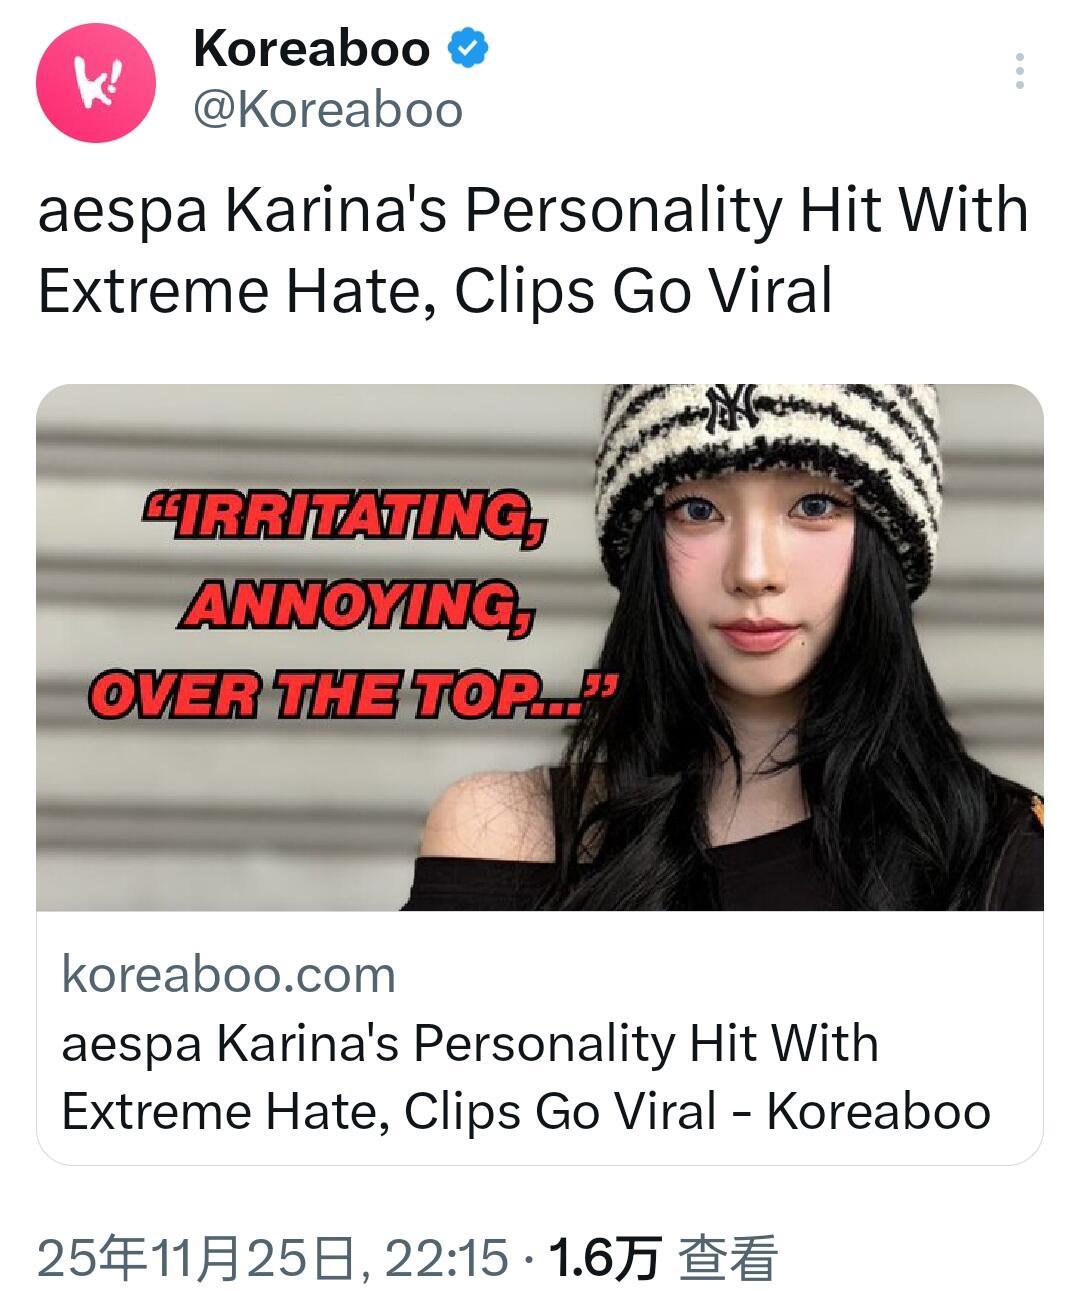Click the red 'ANNOYING,' overlay text
This screenshot has height=1291, width=1080.
(x=356, y=605)
